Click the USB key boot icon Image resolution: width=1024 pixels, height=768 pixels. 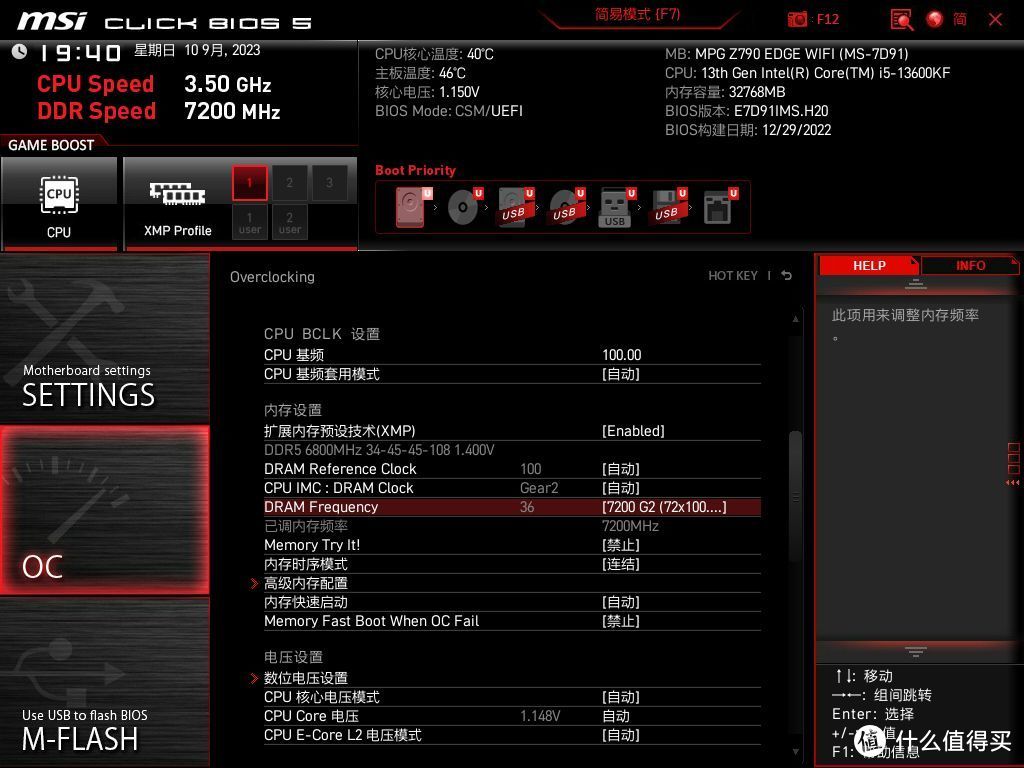(617, 207)
